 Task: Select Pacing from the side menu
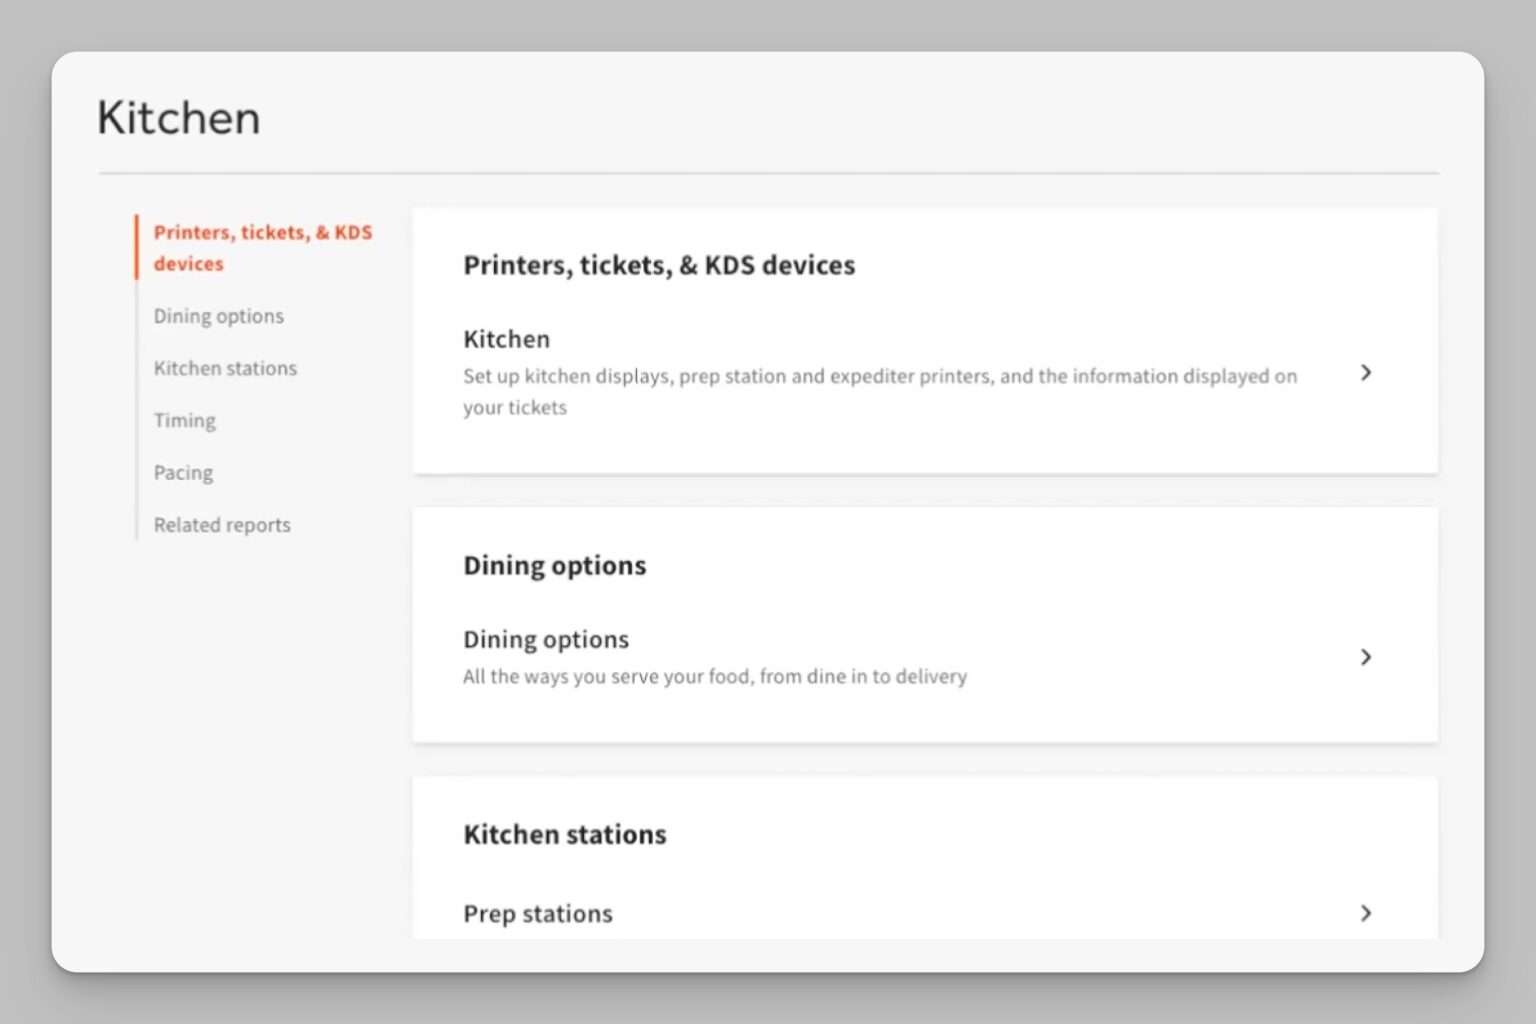[183, 472]
